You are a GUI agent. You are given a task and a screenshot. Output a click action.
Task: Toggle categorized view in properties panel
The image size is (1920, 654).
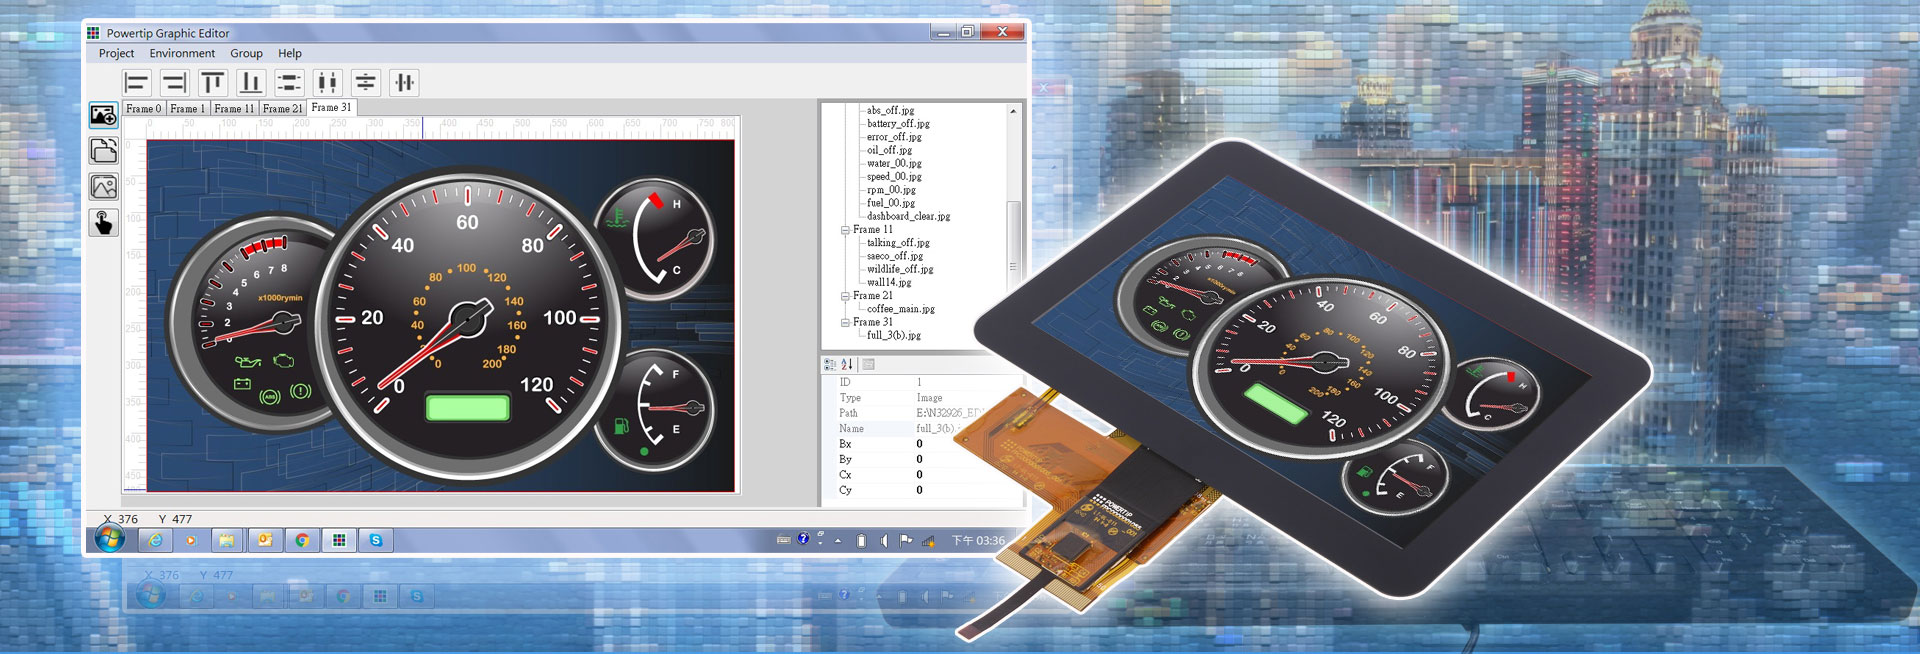(x=830, y=365)
